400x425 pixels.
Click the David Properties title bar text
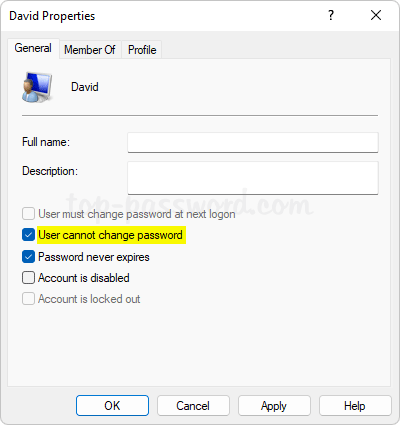tap(52, 16)
